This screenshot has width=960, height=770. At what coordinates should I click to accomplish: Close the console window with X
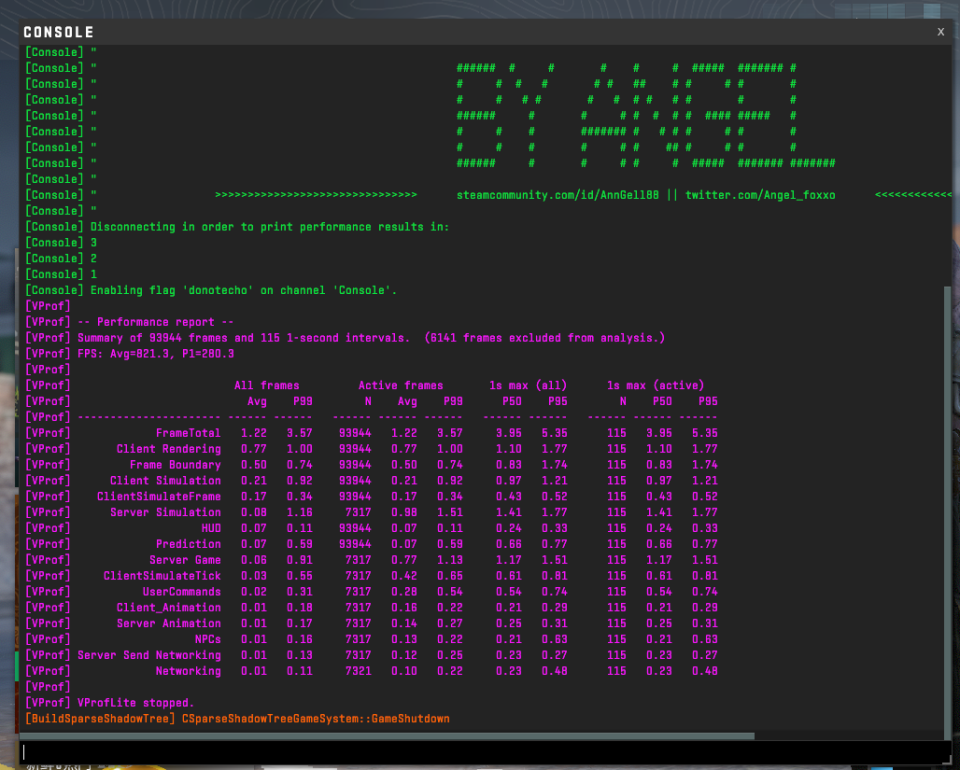940,32
